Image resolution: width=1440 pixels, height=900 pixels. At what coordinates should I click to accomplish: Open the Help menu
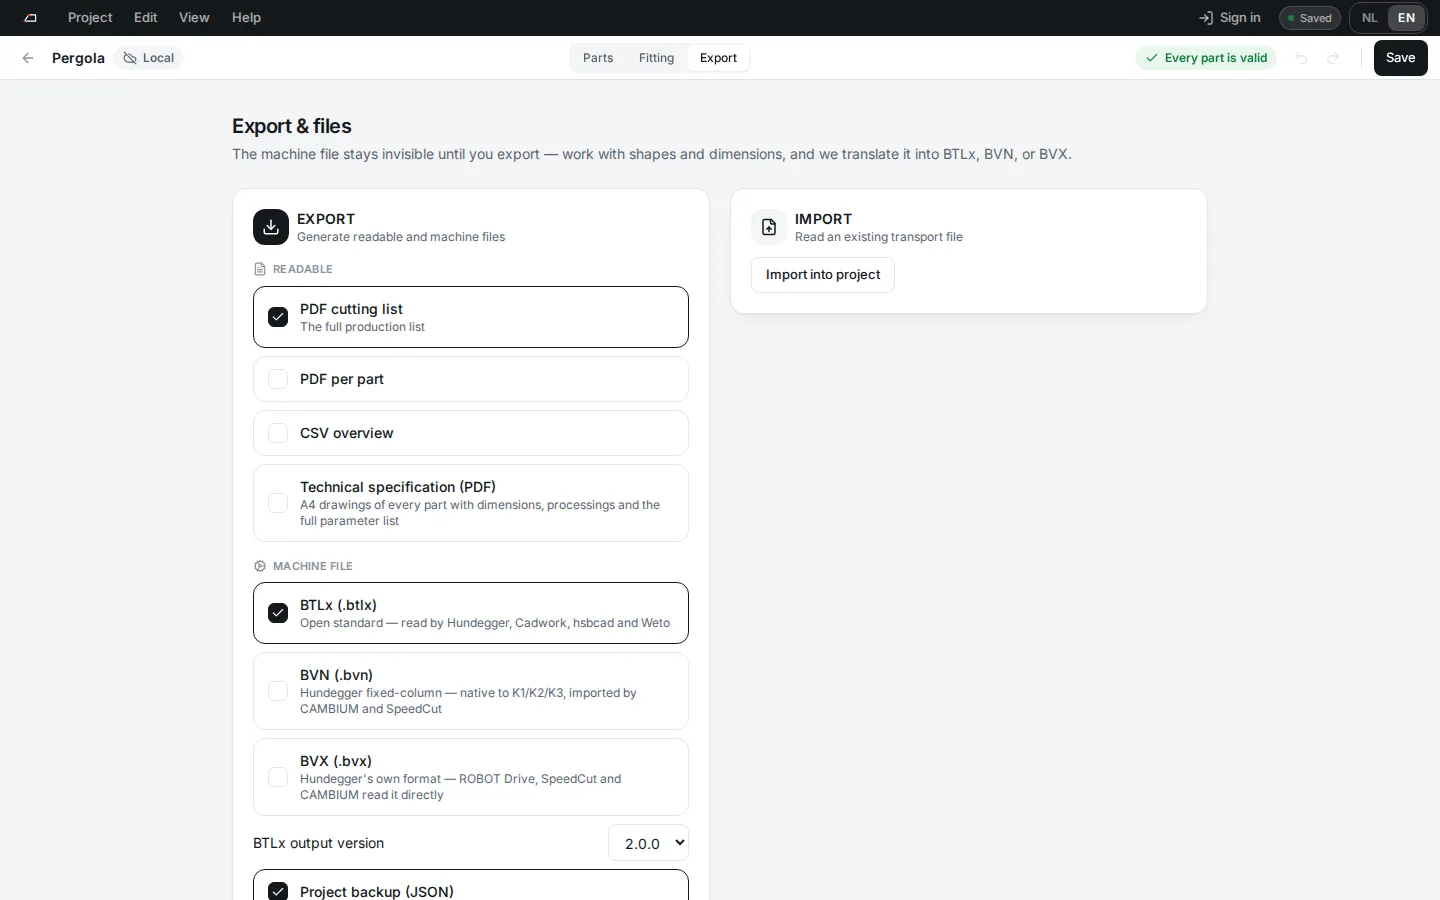(246, 18)
